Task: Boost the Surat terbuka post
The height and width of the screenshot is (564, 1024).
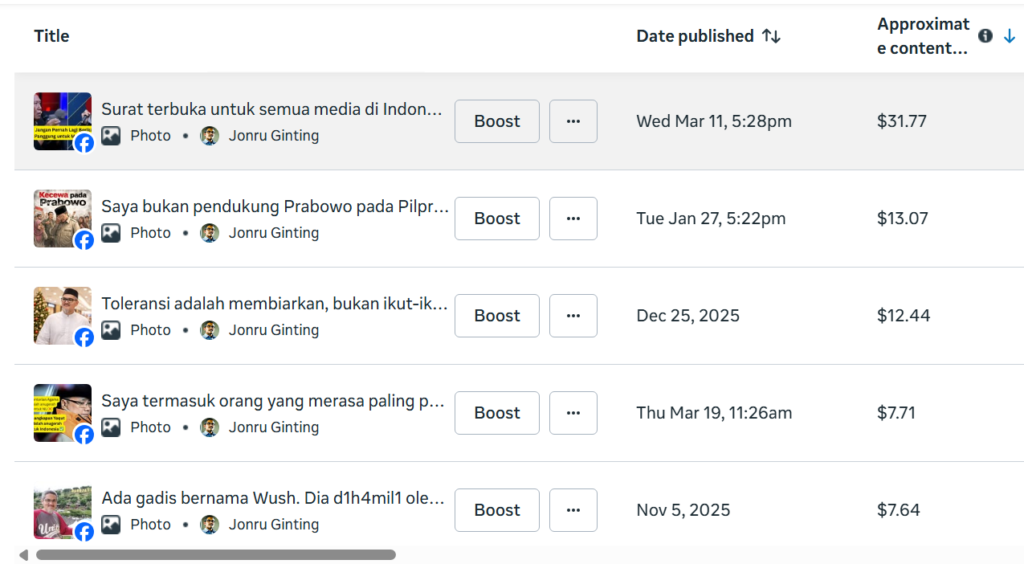Action: [x=497, y=121]
